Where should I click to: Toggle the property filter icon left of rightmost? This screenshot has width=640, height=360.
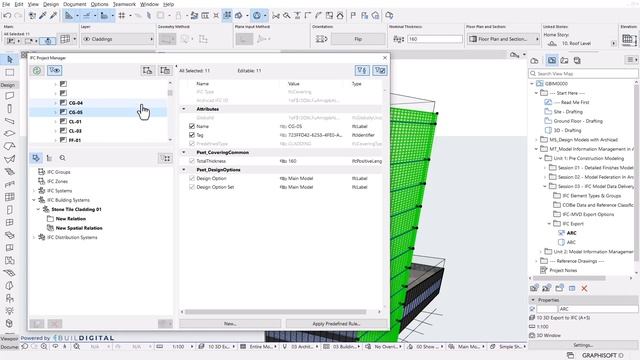(x=362, y=70)
